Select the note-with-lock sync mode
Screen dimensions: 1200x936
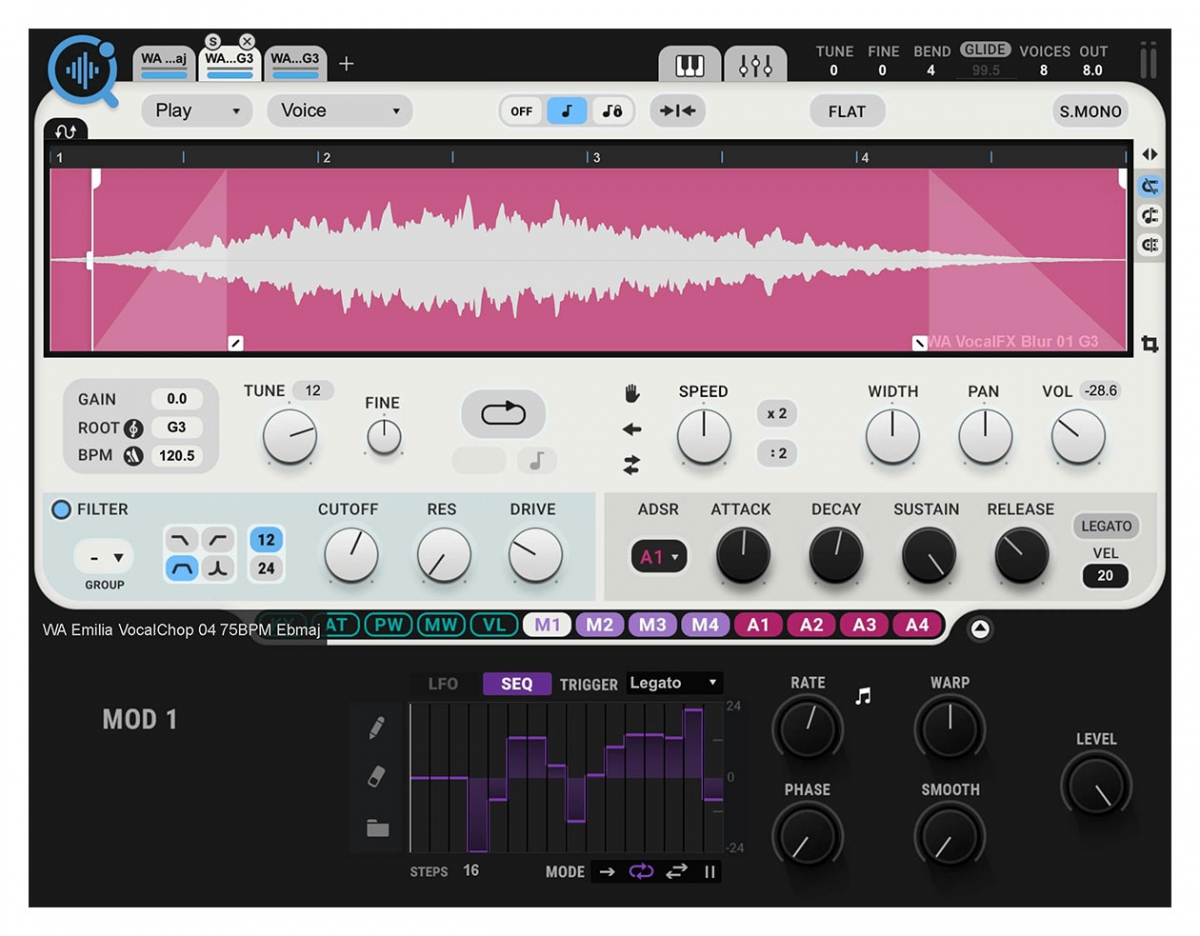(x=612, y=111)
